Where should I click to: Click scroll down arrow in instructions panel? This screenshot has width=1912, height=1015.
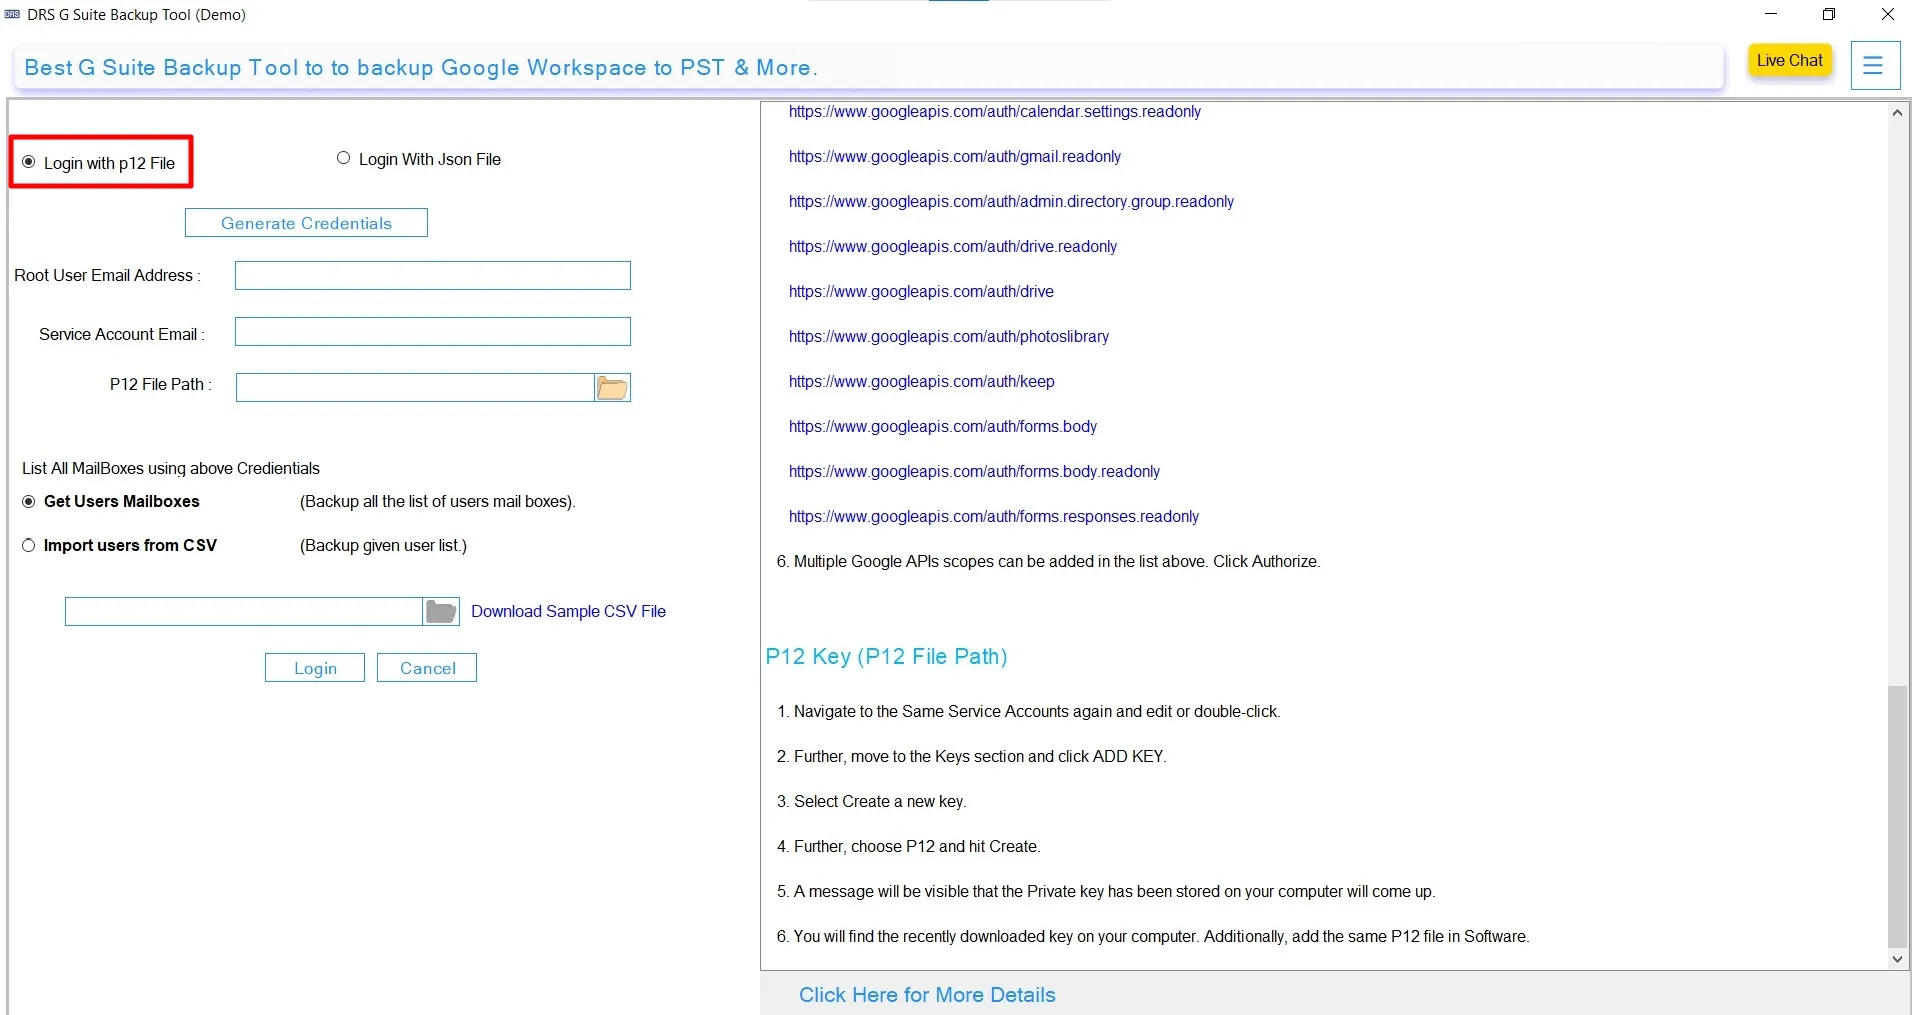point(1897,959)
